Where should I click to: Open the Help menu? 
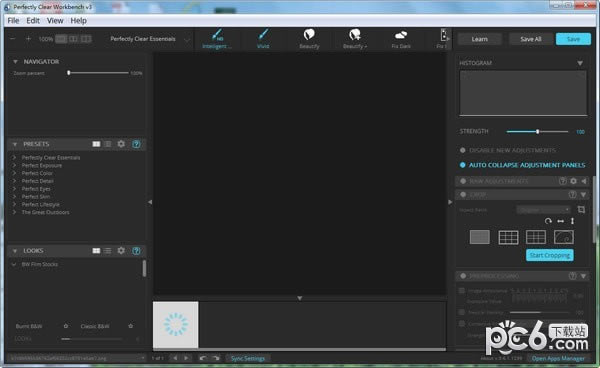point(78,21)
